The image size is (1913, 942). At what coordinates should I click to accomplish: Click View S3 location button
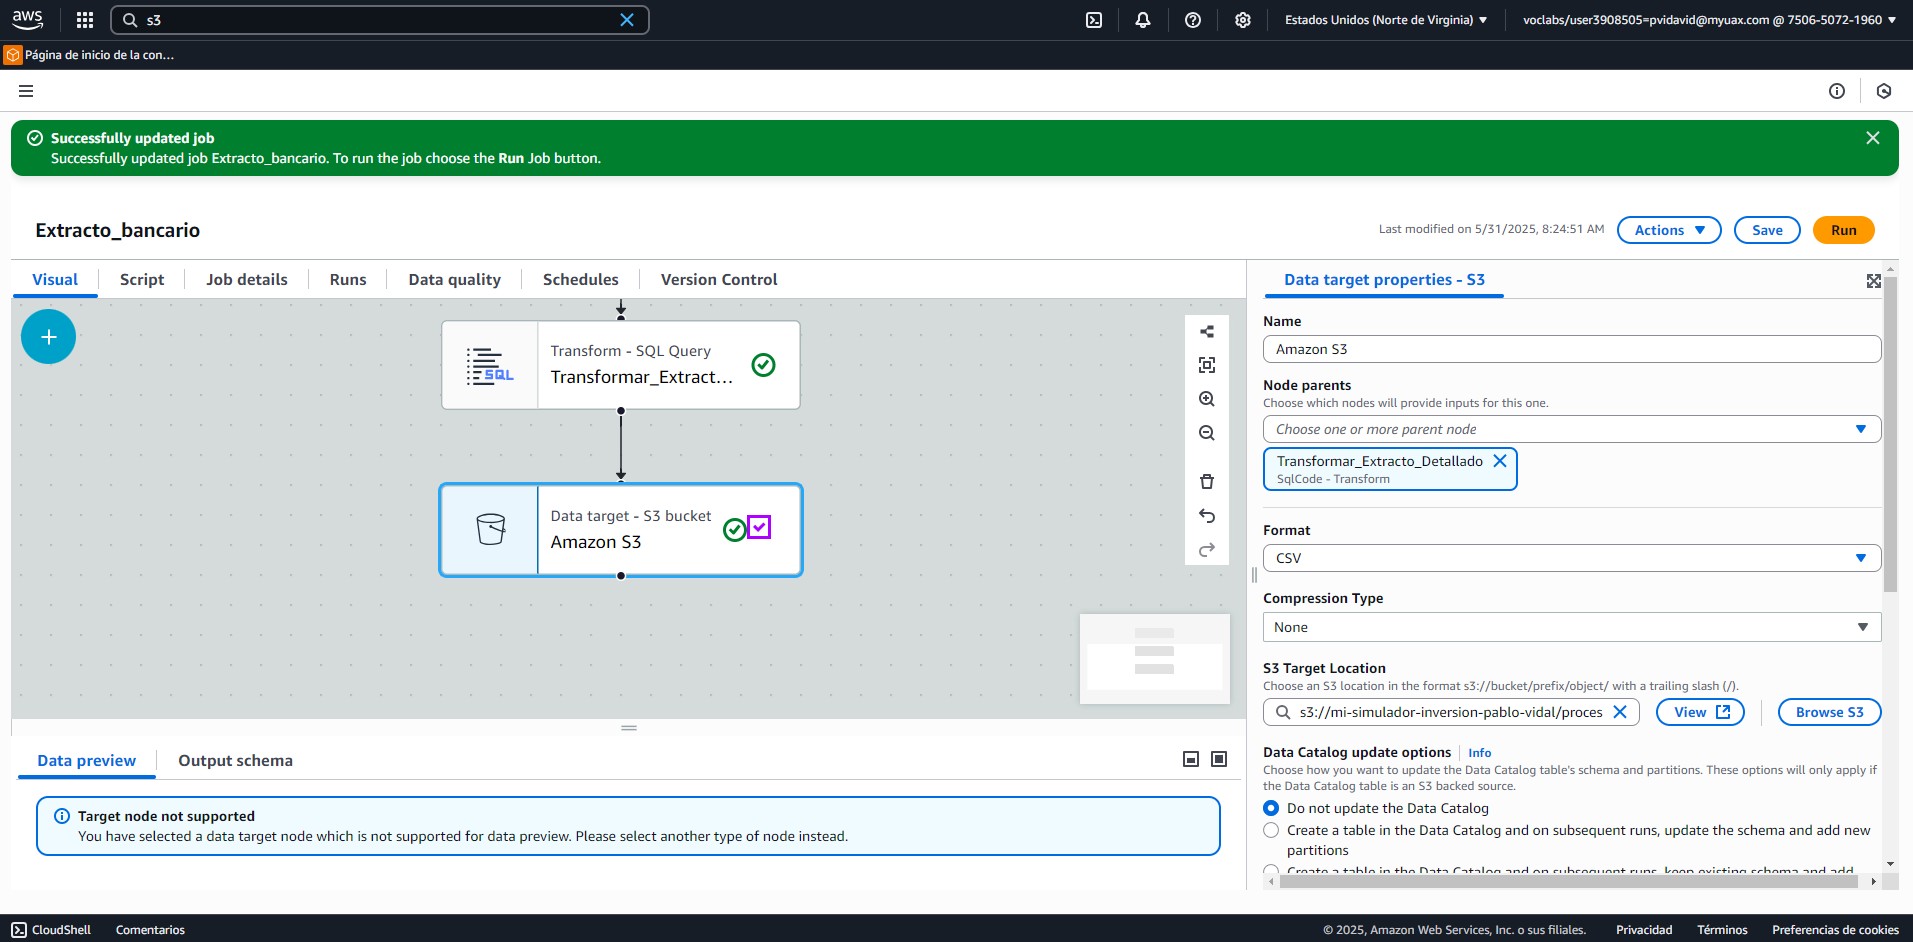(1700, 712)
